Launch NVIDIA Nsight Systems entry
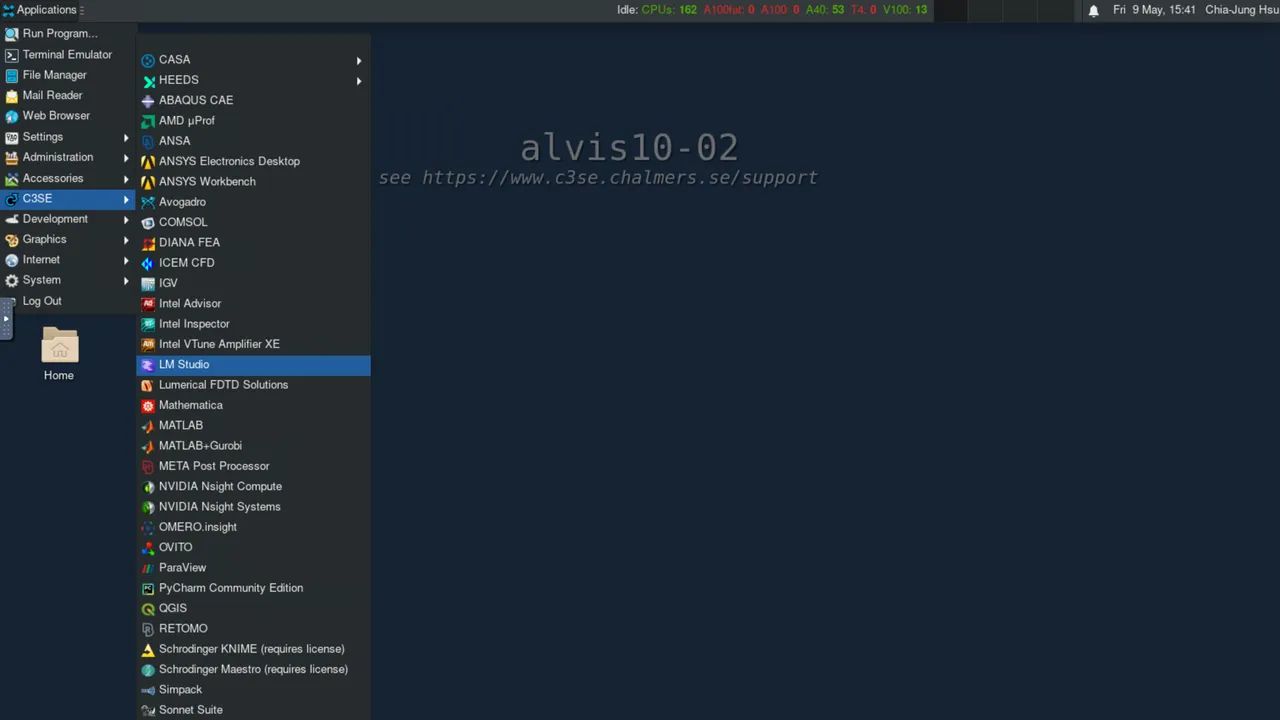The image size is (1280, 720). click(253, 507)
